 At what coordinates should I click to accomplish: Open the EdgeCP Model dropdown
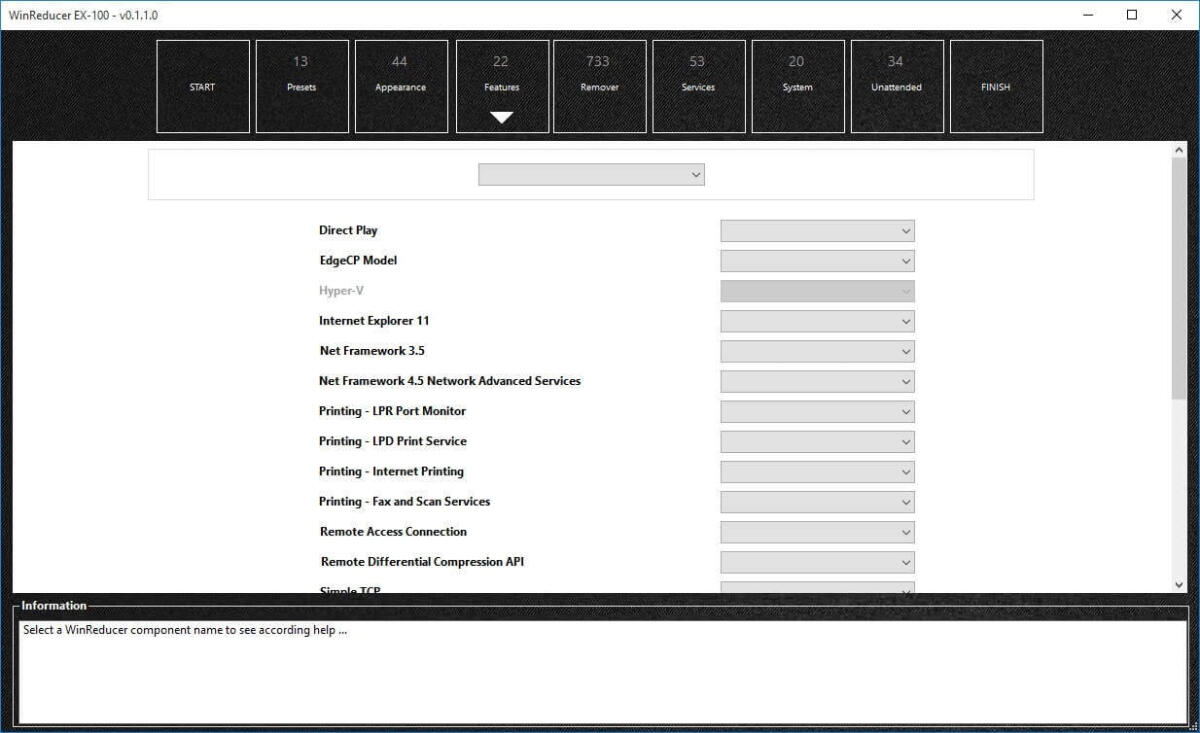[816, 260]
